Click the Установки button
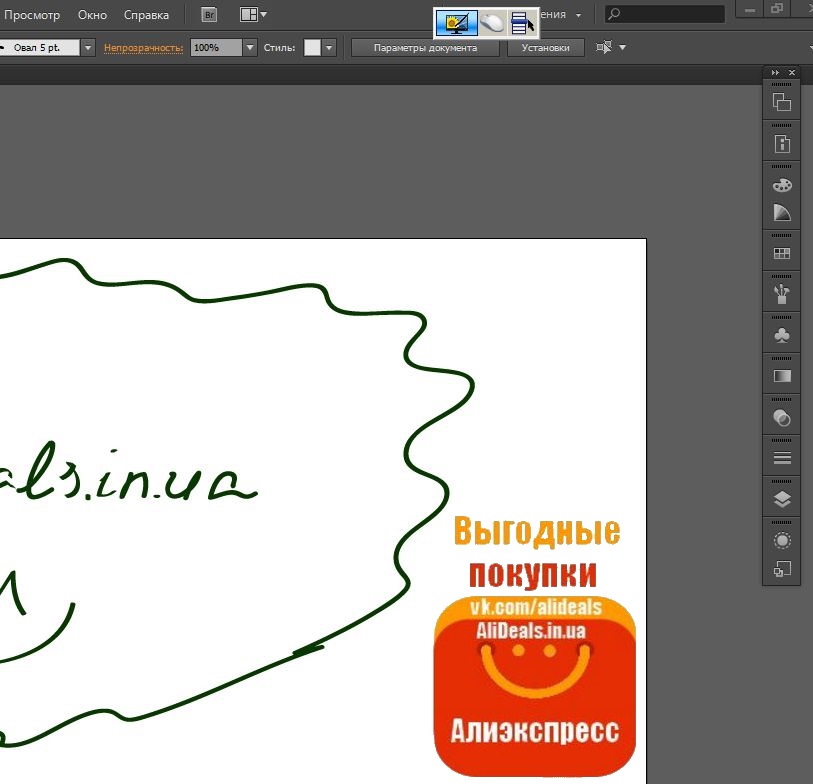The width and height of the screenshot is (813, 784). tap(545, 48)
